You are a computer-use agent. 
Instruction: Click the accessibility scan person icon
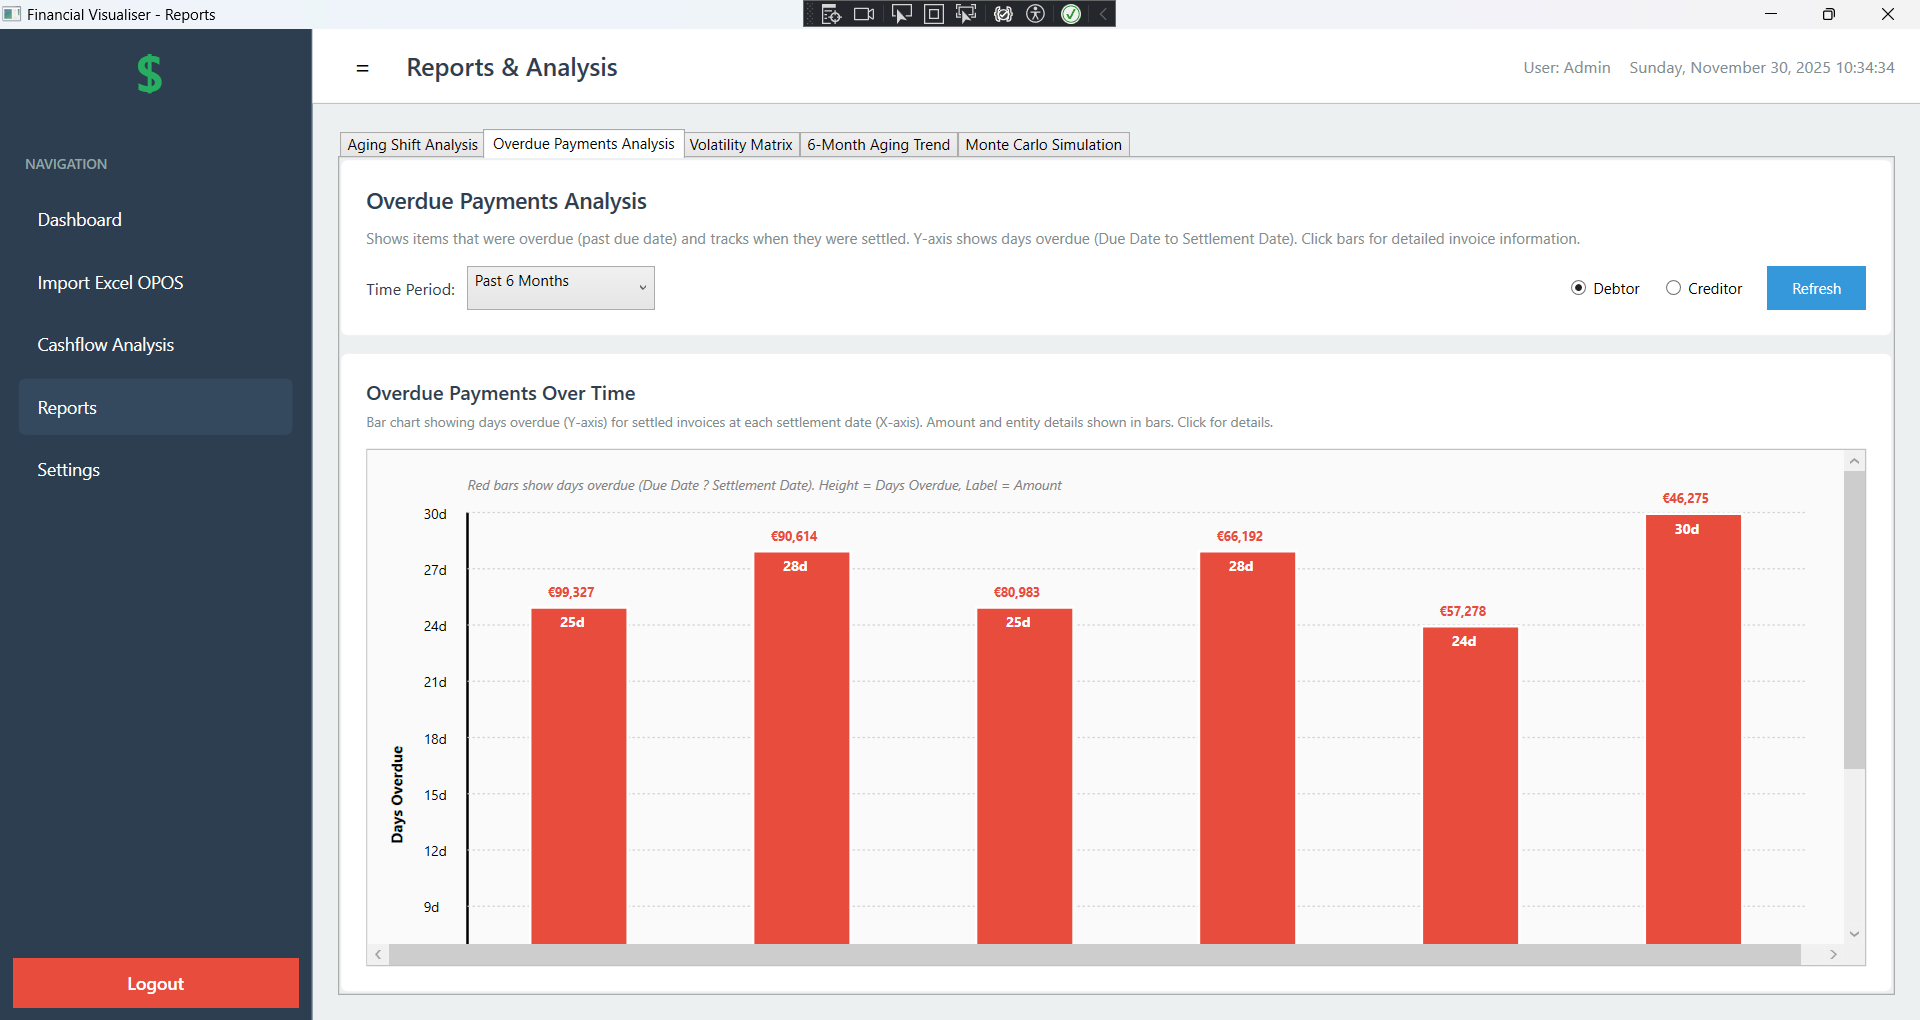point(1036,14)
